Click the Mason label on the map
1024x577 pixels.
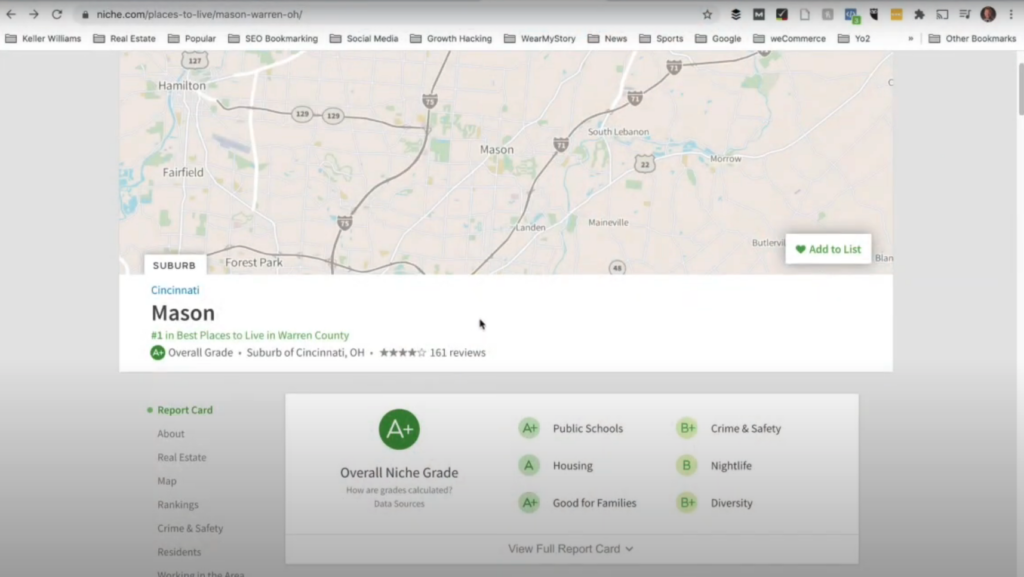coord(497,149)
